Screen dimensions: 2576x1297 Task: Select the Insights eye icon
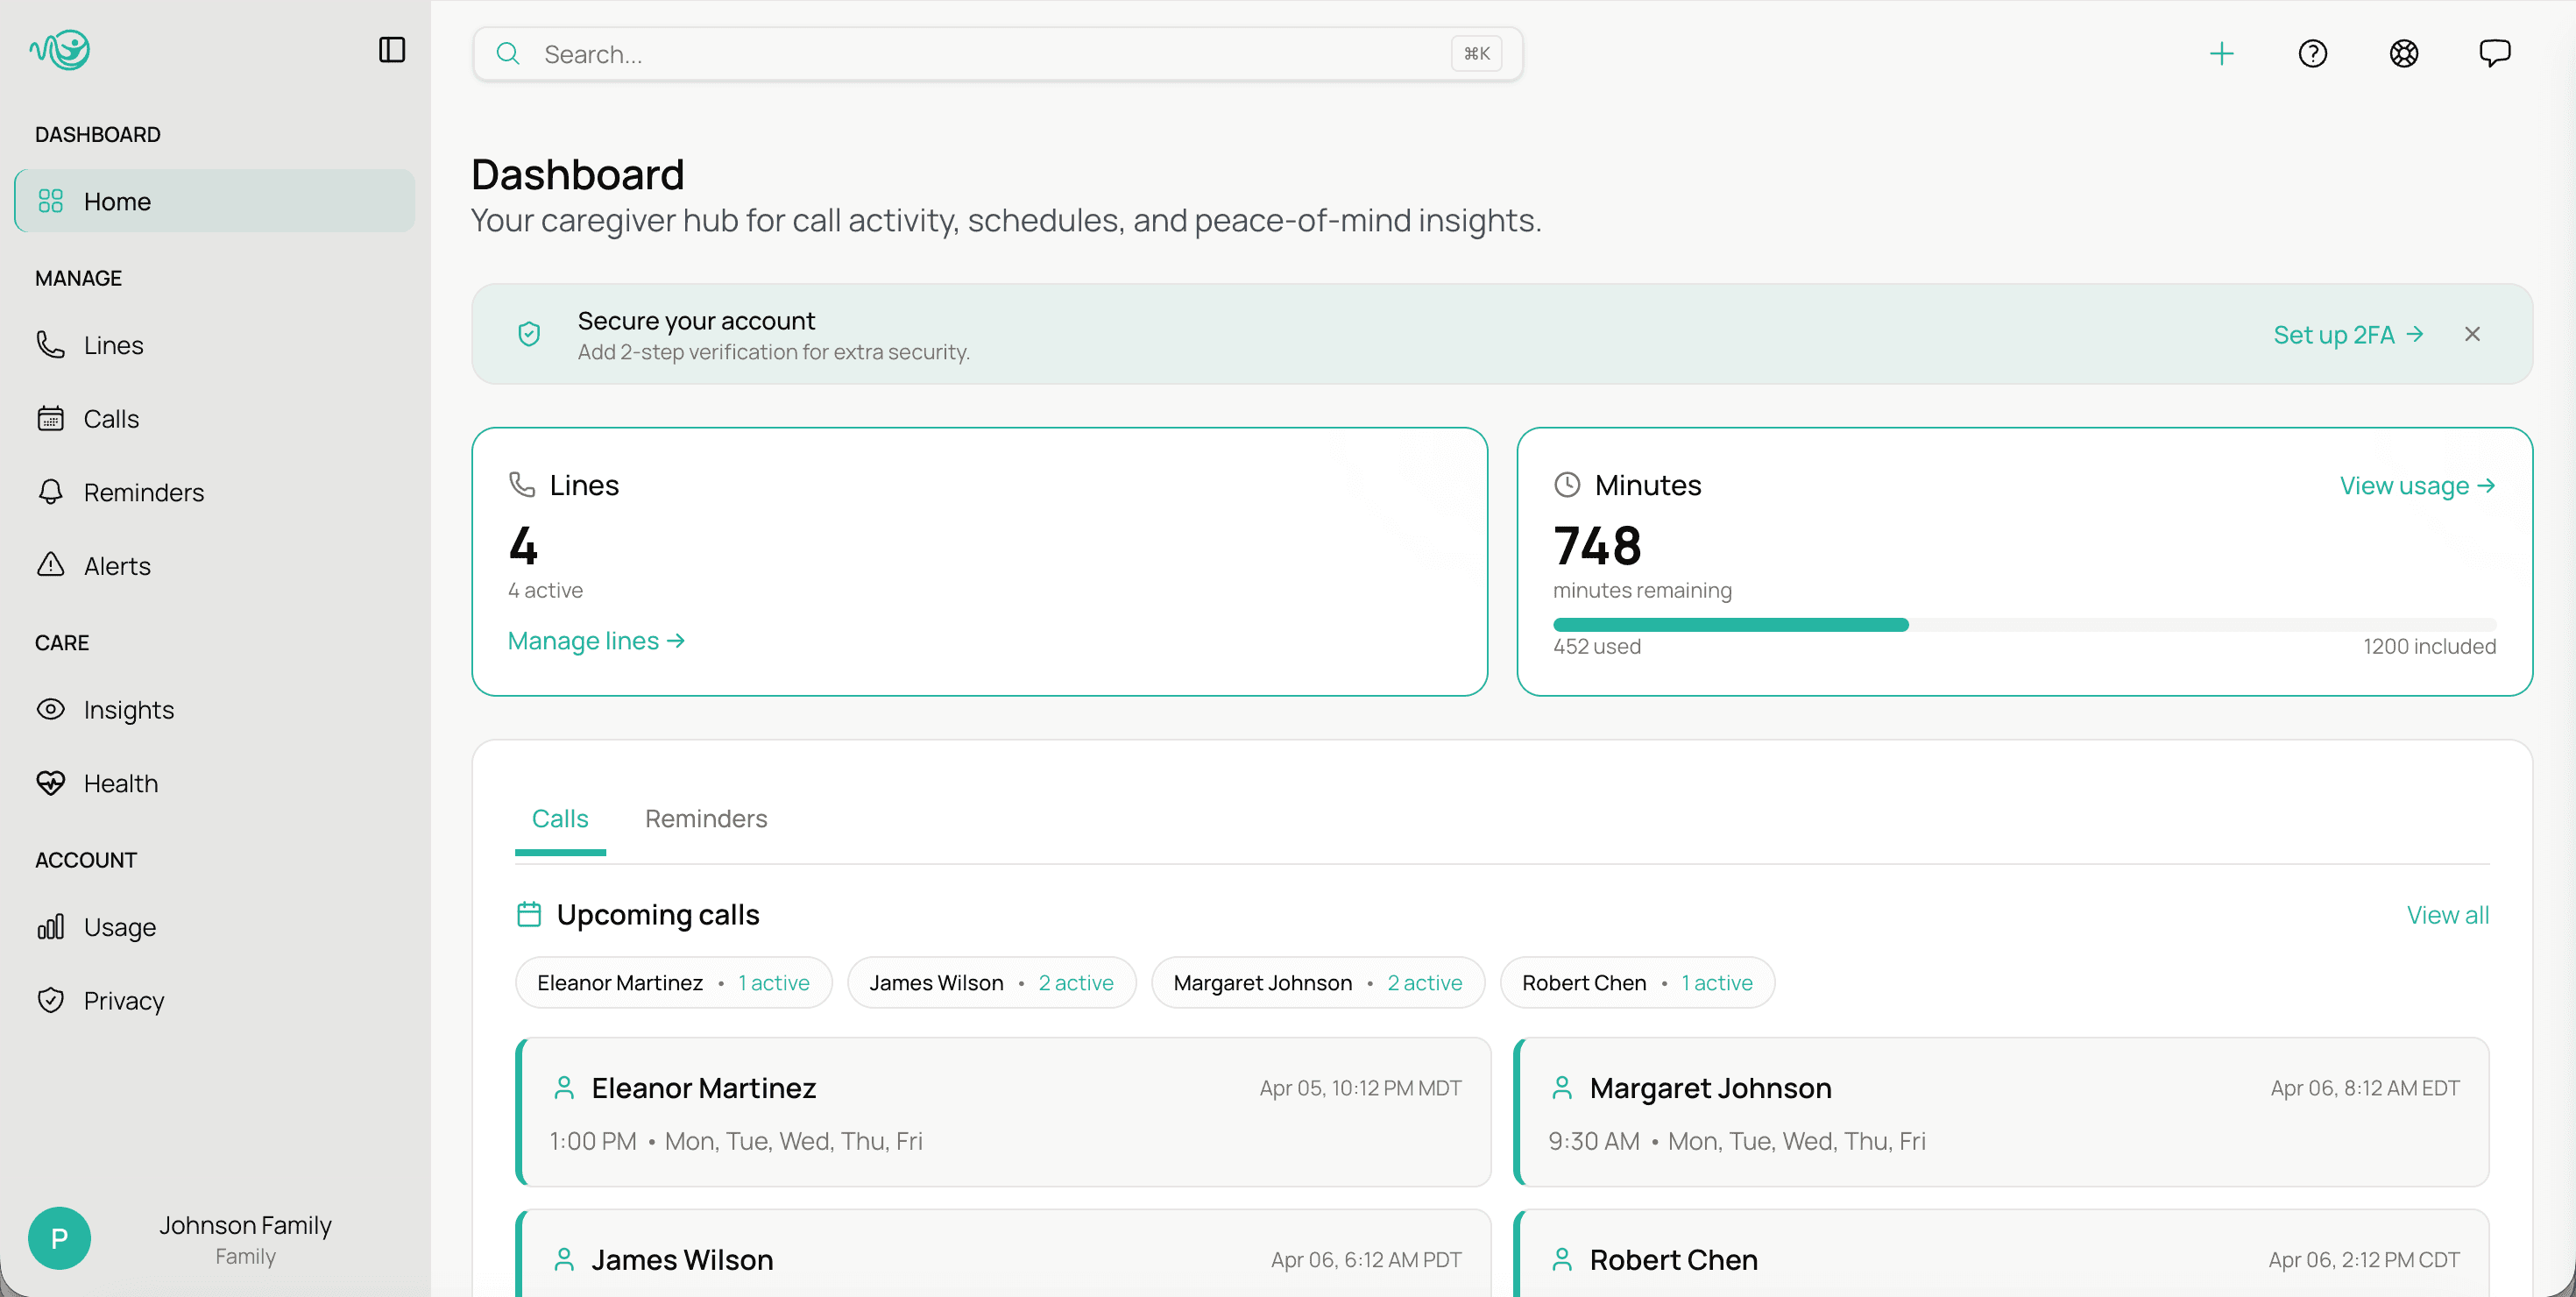pyautogui.click(x=51, y=709)
